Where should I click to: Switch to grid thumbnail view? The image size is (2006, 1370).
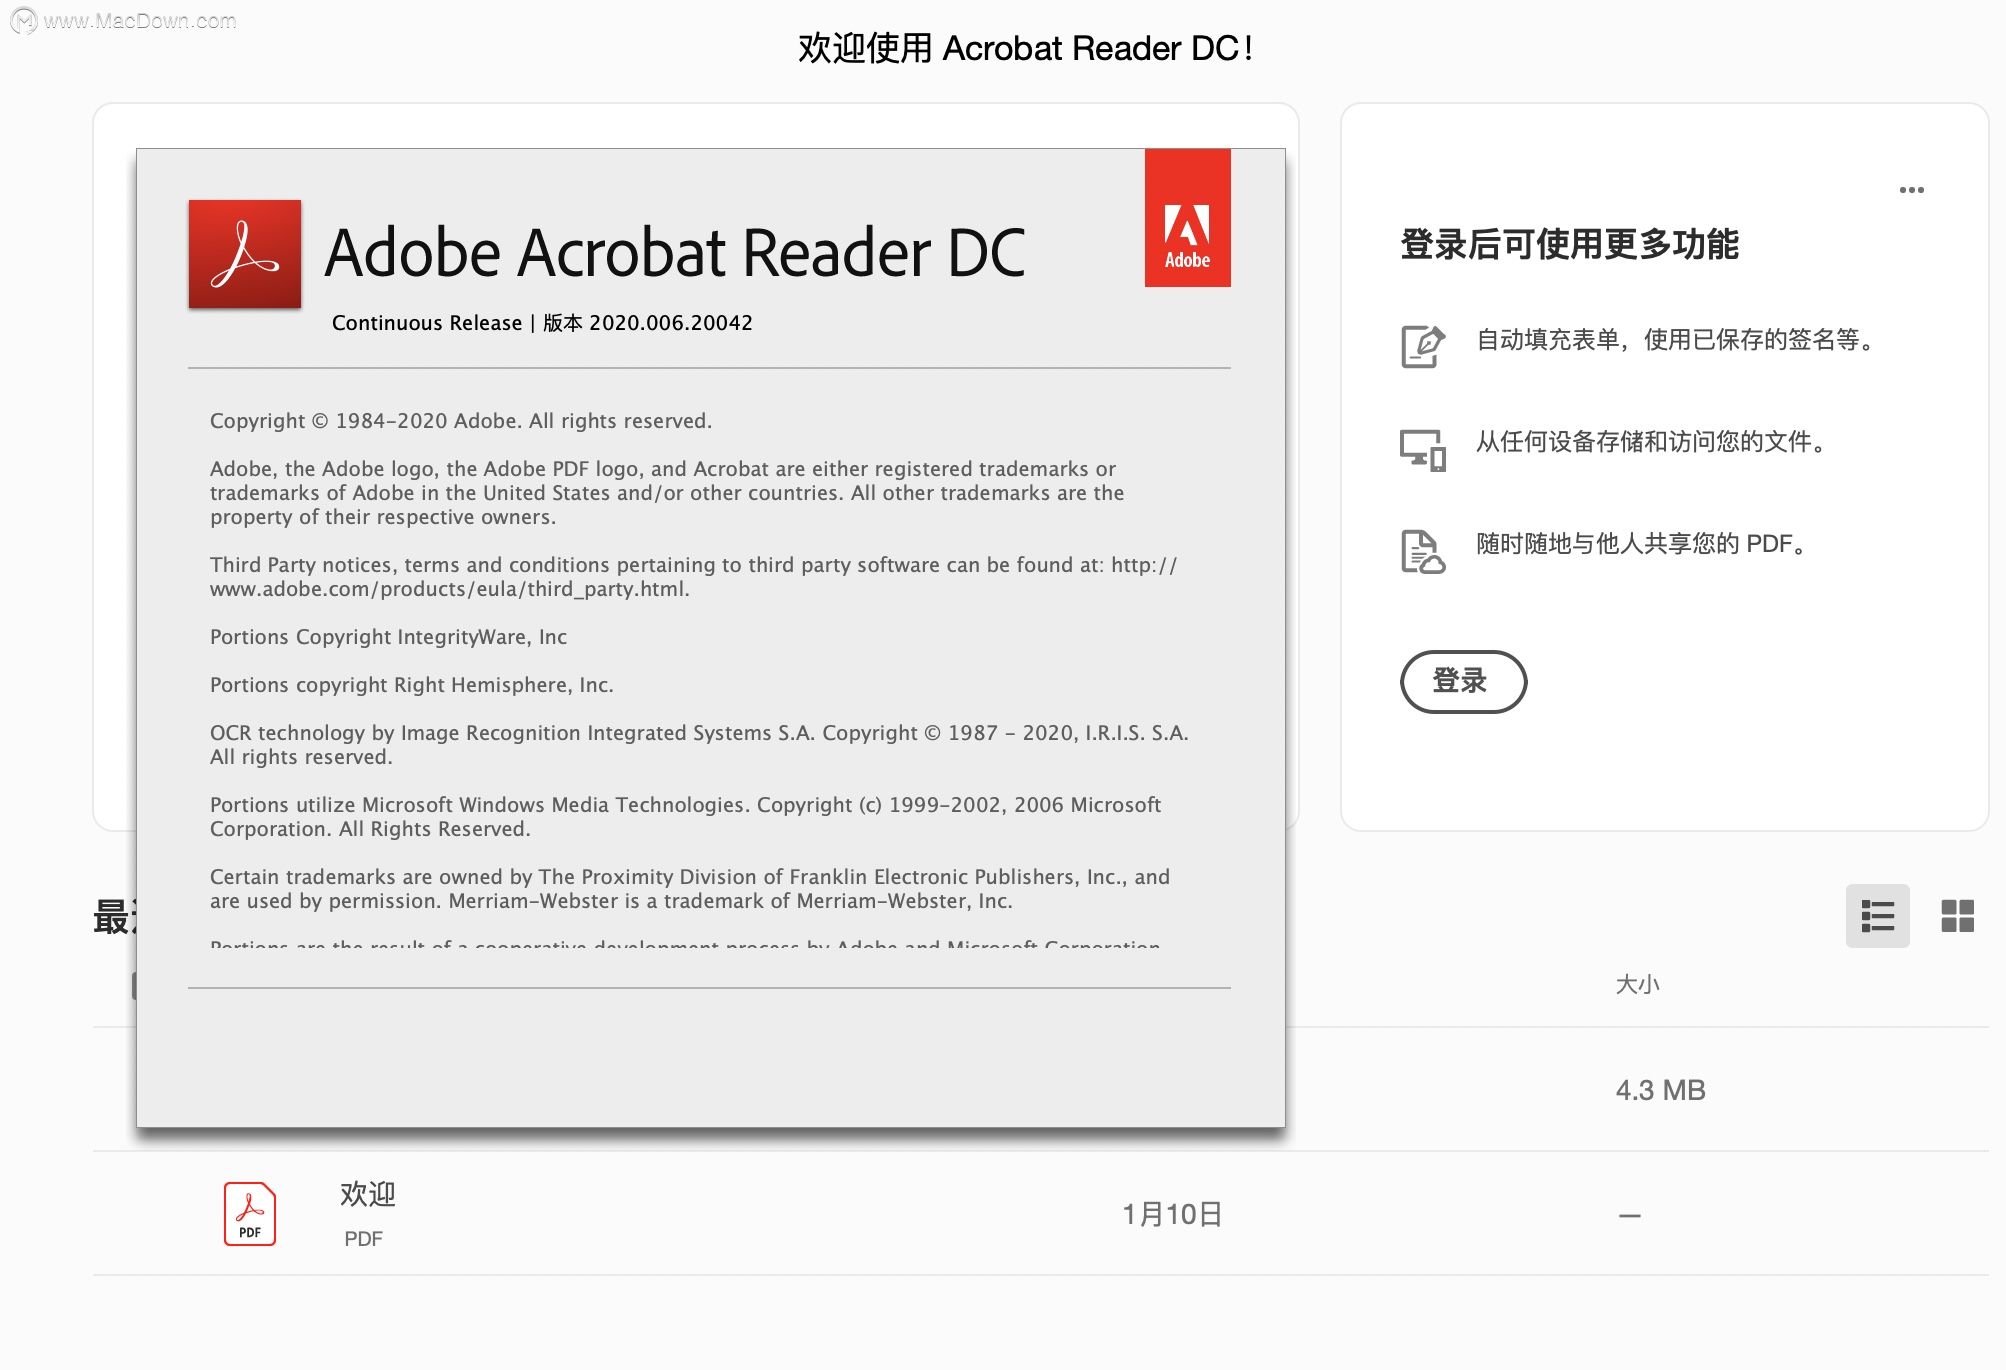1957,915
